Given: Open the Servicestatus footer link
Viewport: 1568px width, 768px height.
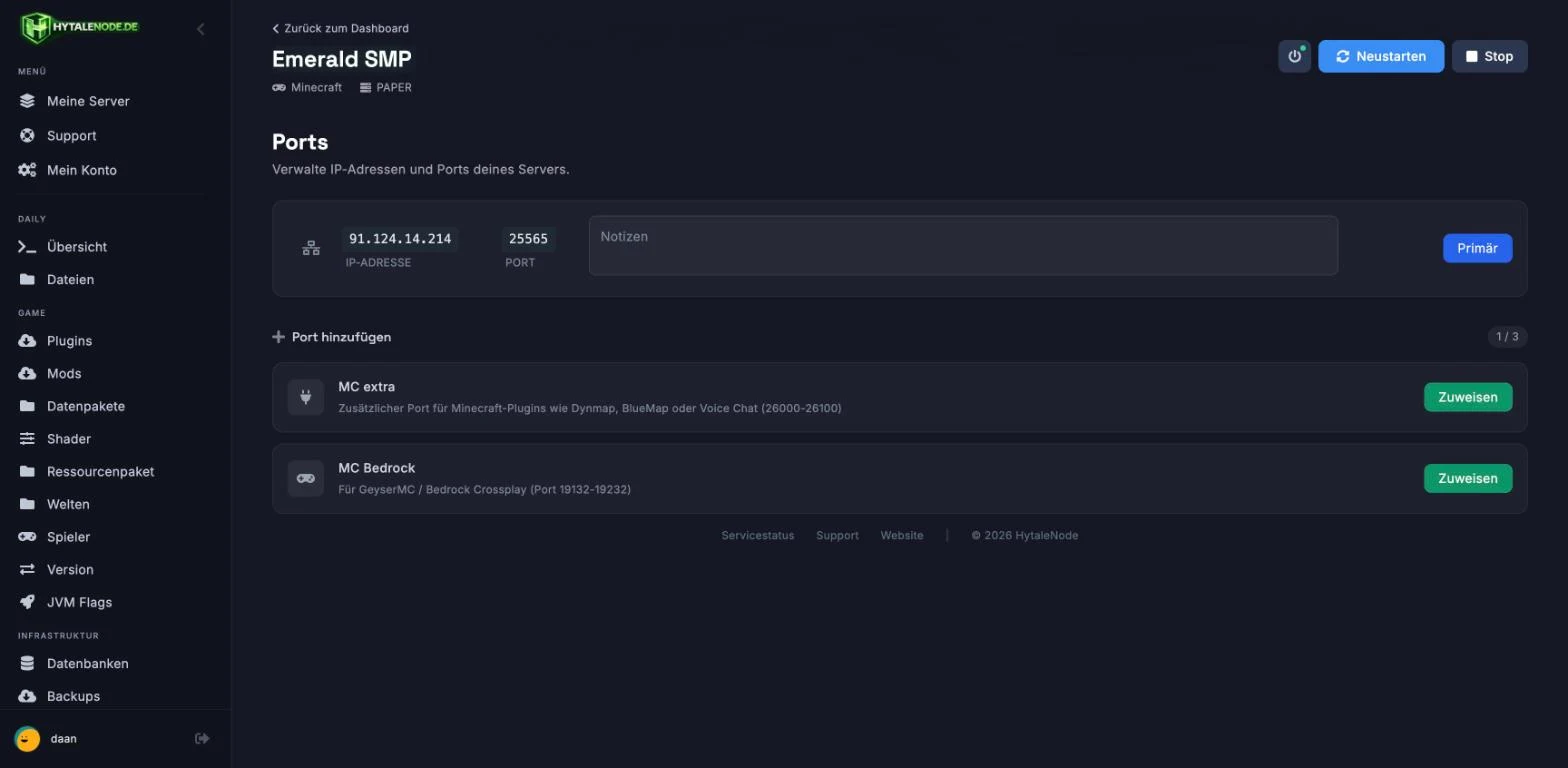Looking at the screenshot, I should point(757,535).
